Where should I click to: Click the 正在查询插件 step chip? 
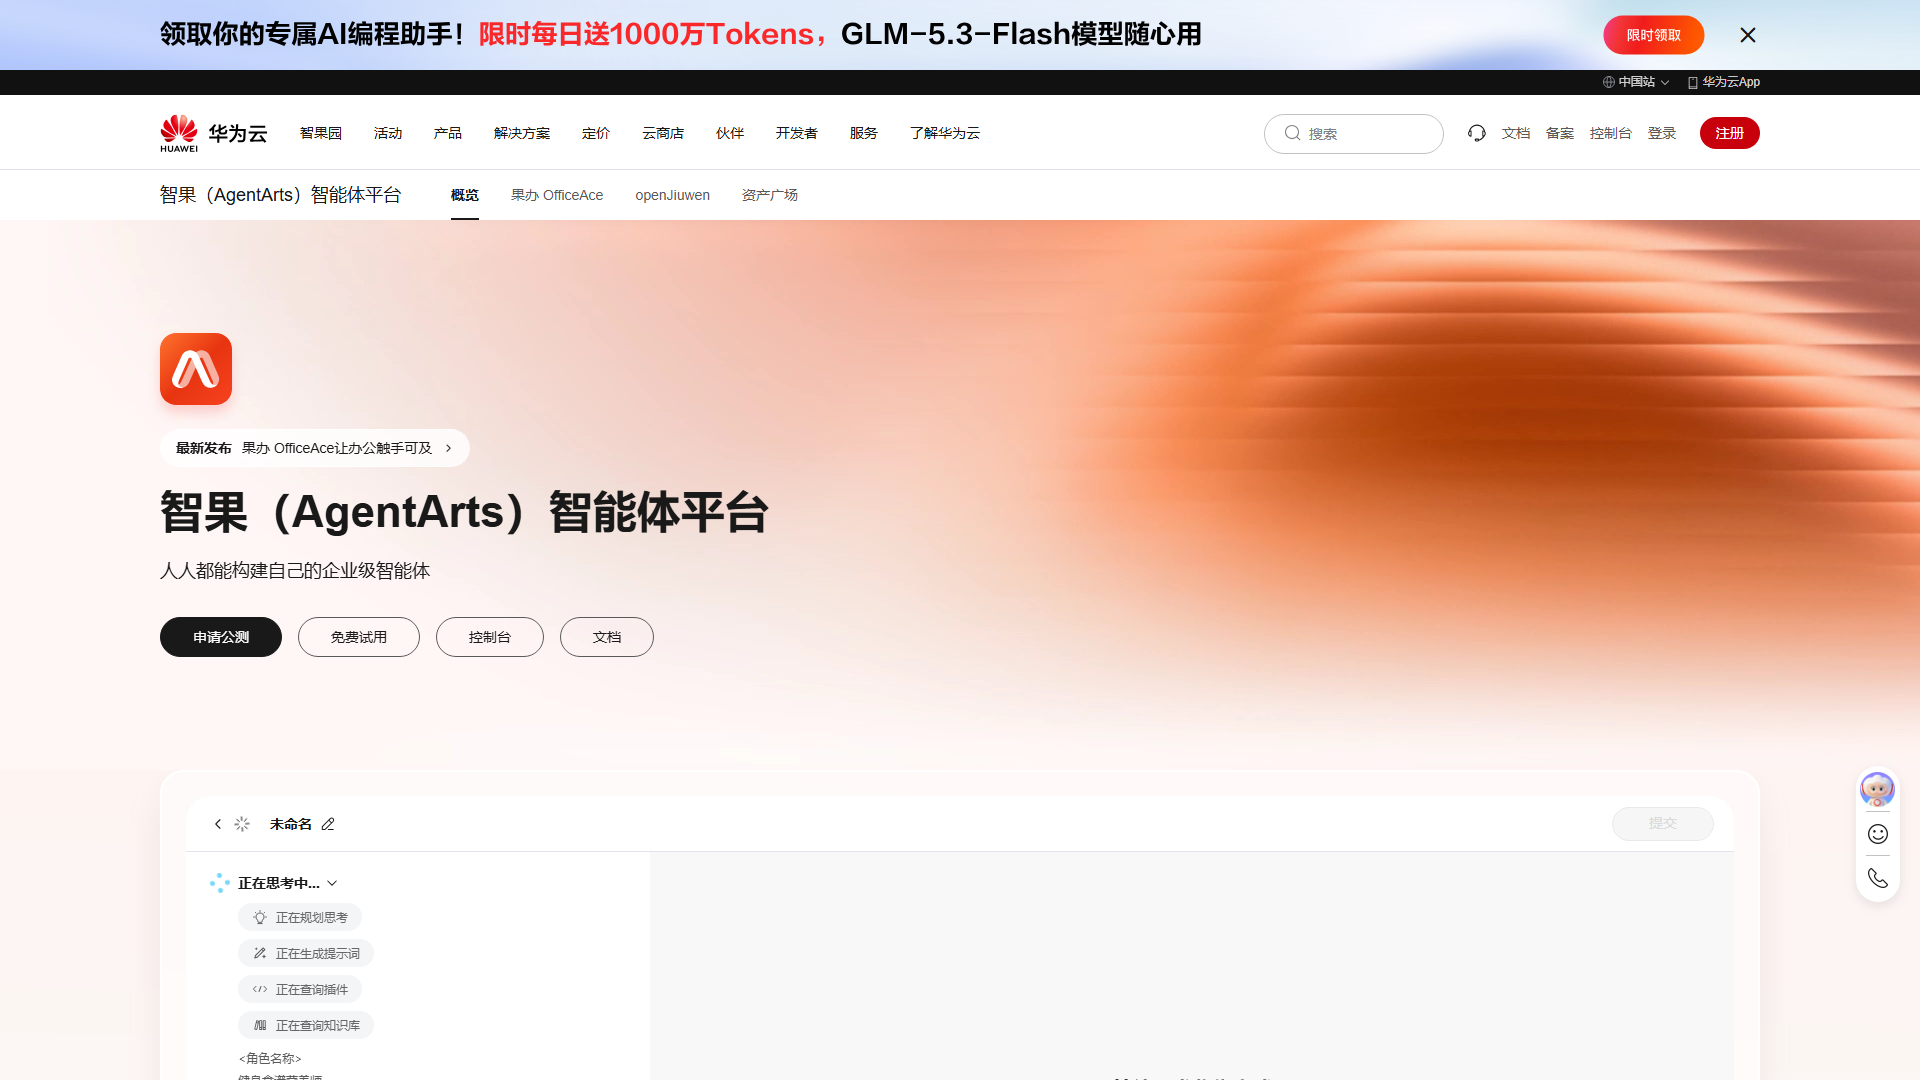pos(300,989)
